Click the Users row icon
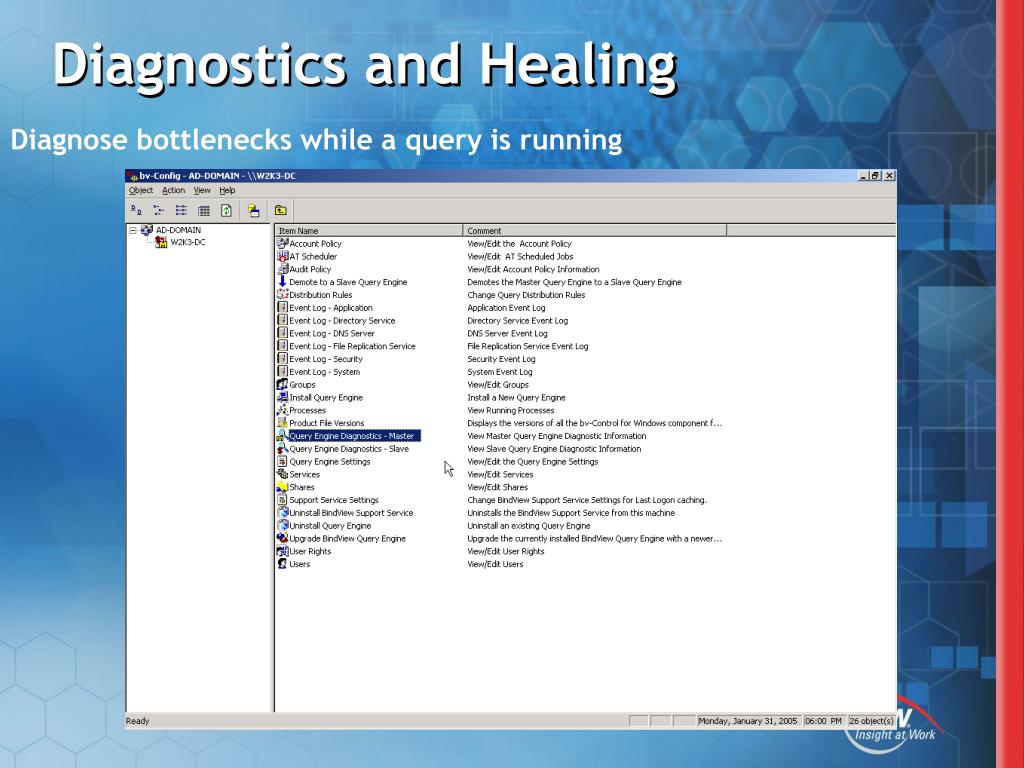This screenshot has width=1024, height=768. (x=282, y=564)
